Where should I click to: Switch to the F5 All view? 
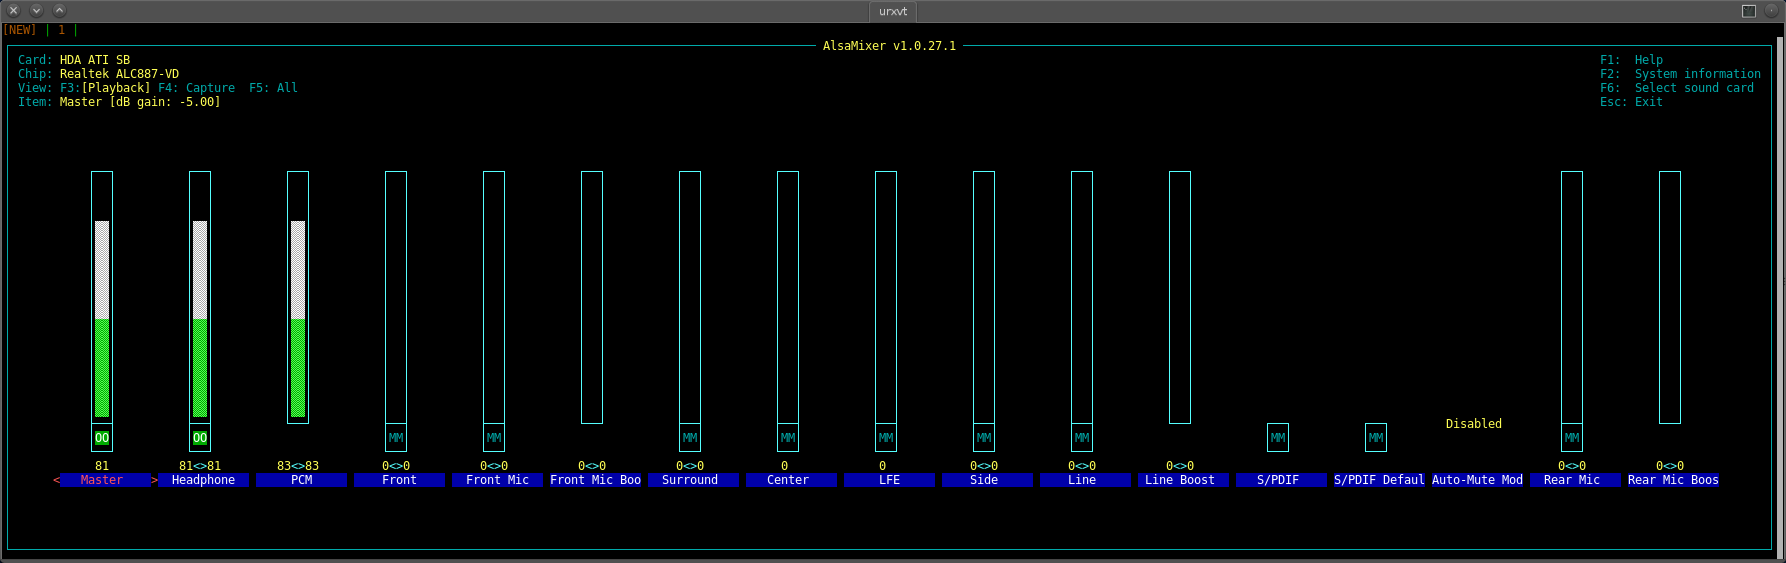click(273, 88)
